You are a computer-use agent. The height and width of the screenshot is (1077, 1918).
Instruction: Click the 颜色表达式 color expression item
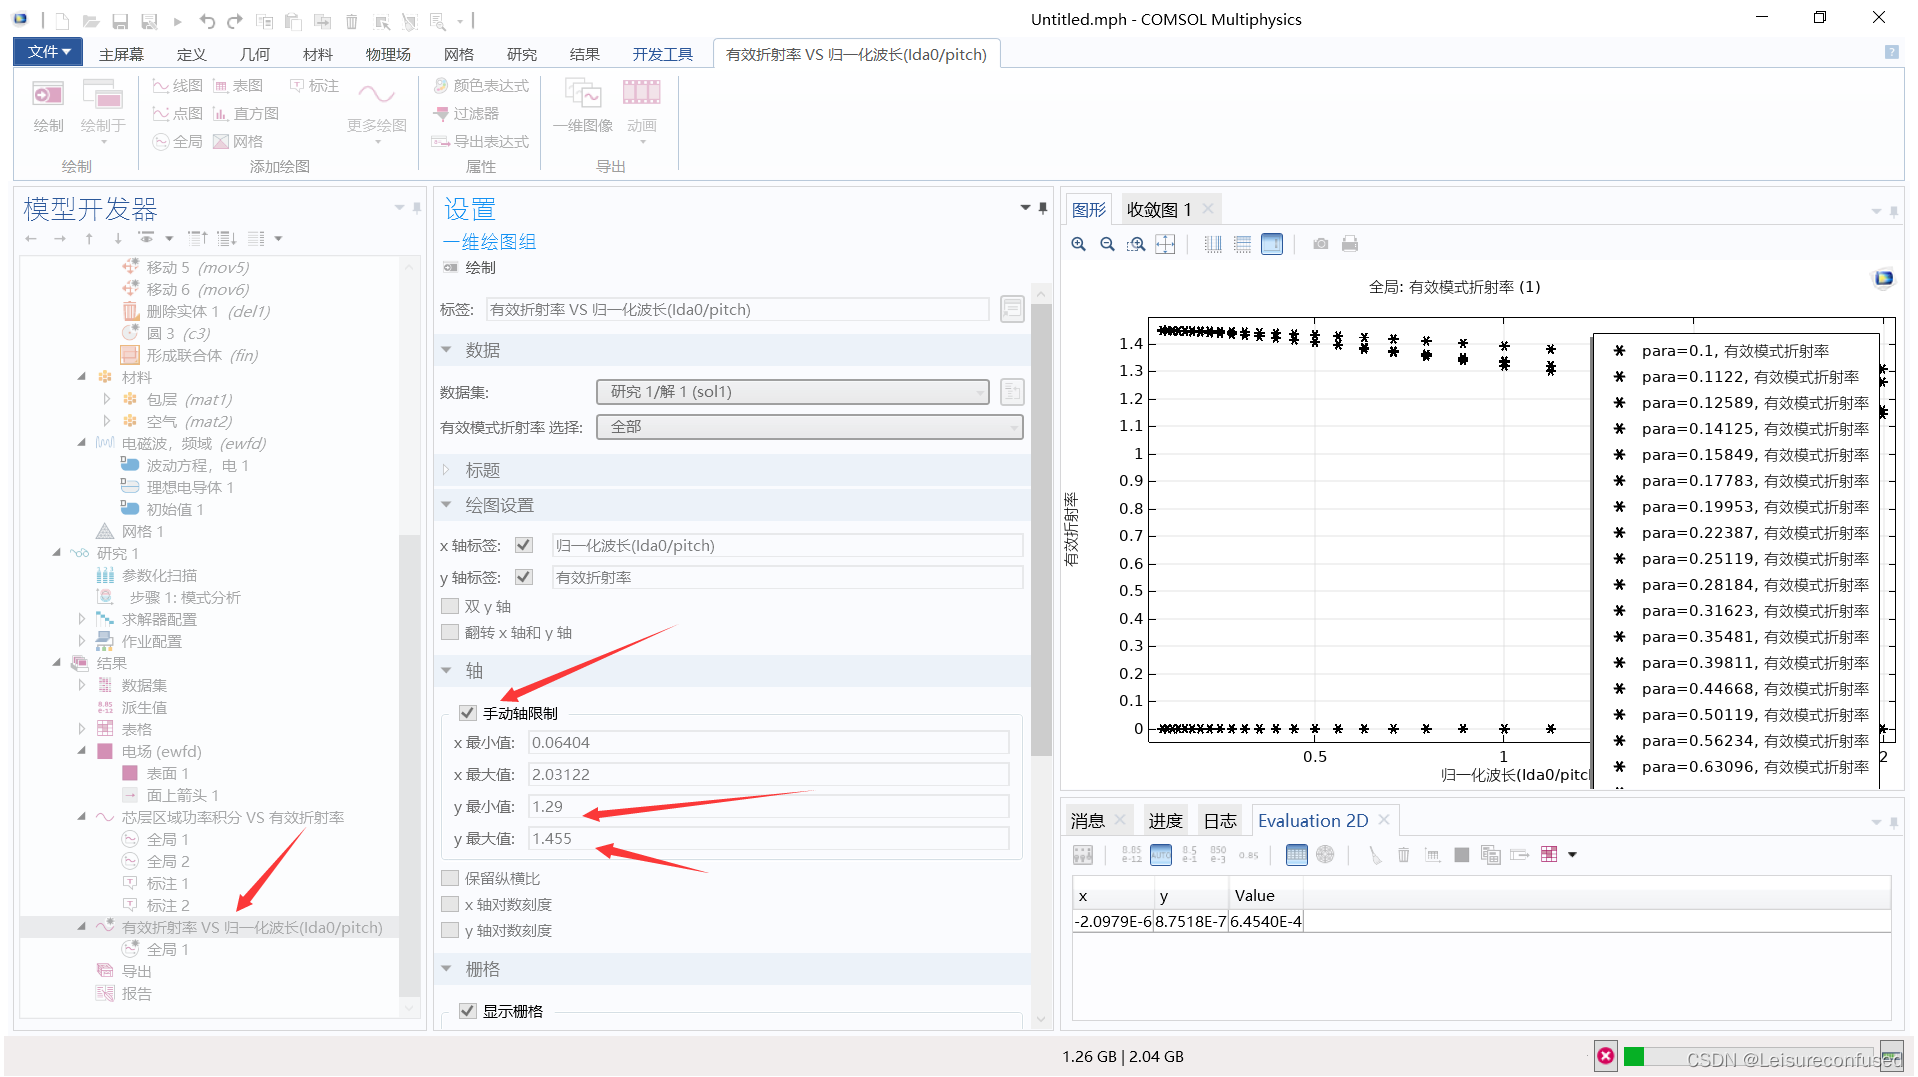tap(481, 86)
